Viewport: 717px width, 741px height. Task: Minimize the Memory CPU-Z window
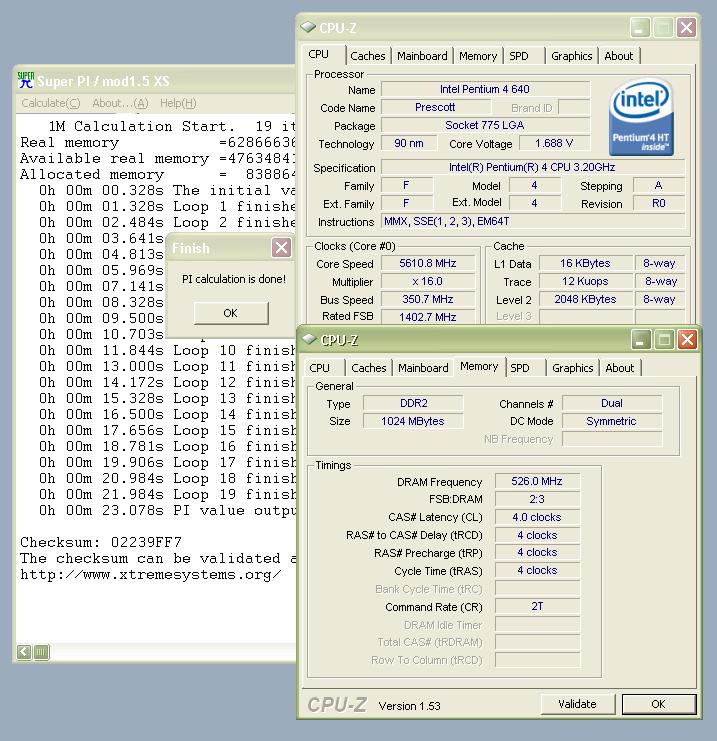[x=641, y=339]
